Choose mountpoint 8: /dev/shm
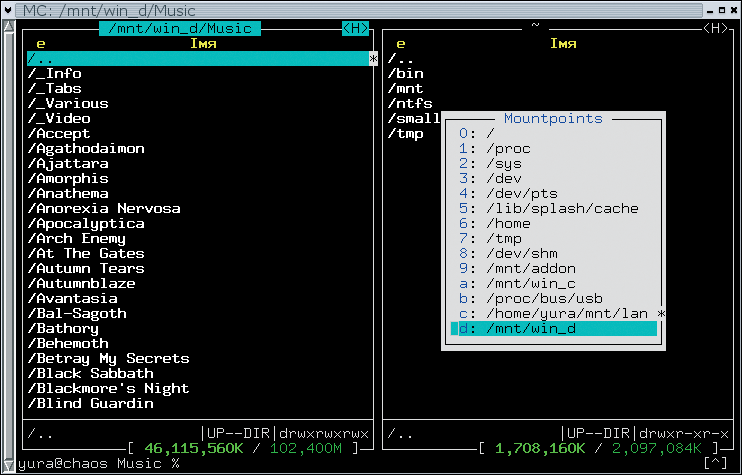The height and width of the screenshot is (475, 742). 553,254
